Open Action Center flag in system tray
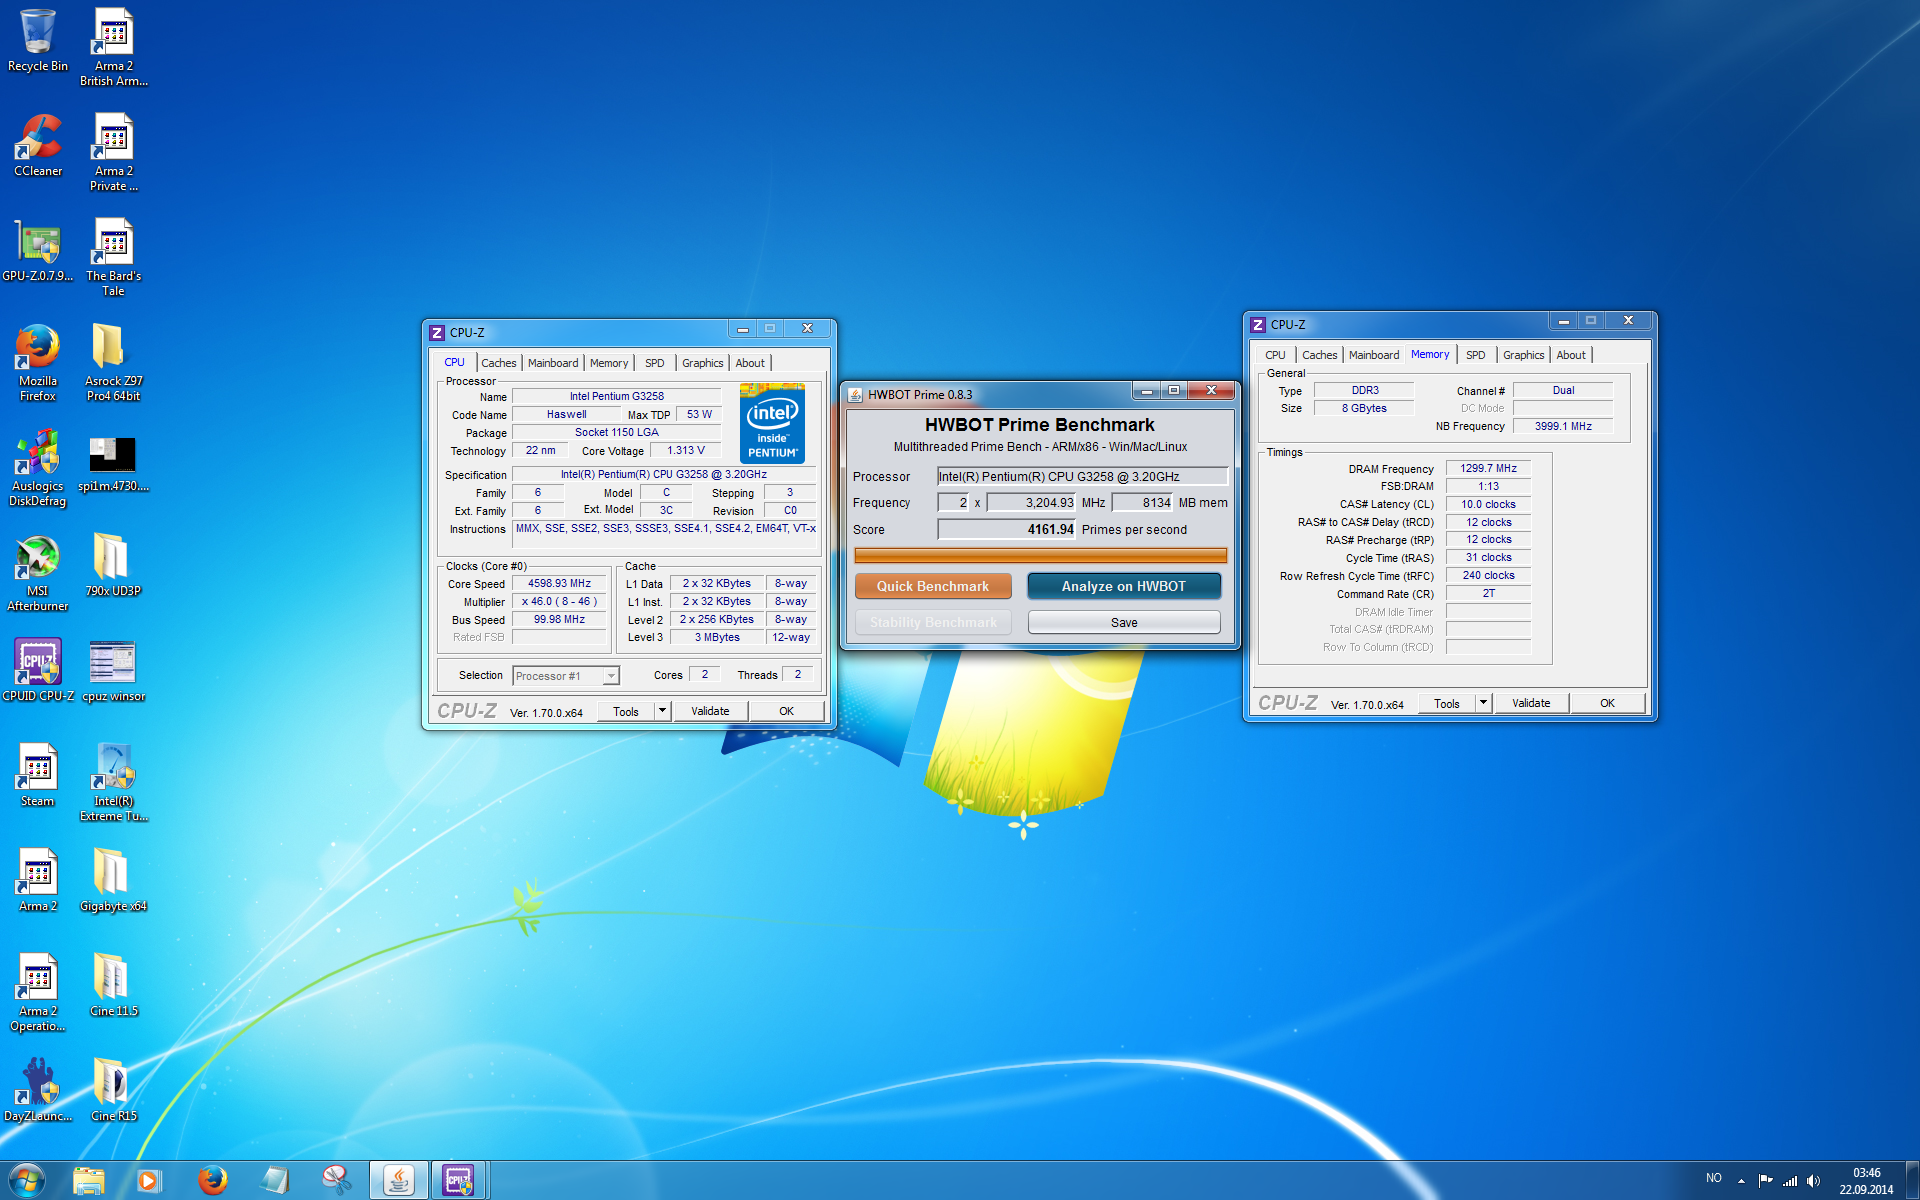 1765,1180
